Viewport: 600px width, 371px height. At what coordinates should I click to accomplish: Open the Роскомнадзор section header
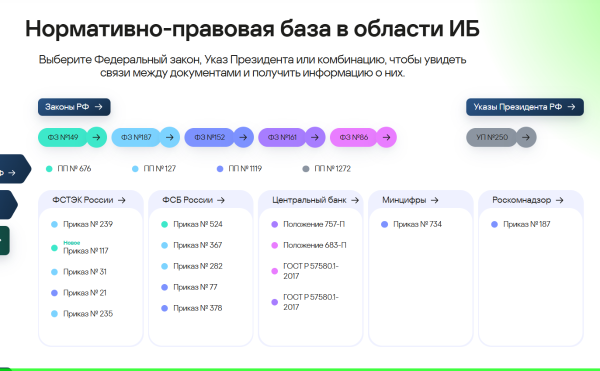click(528, 200)
